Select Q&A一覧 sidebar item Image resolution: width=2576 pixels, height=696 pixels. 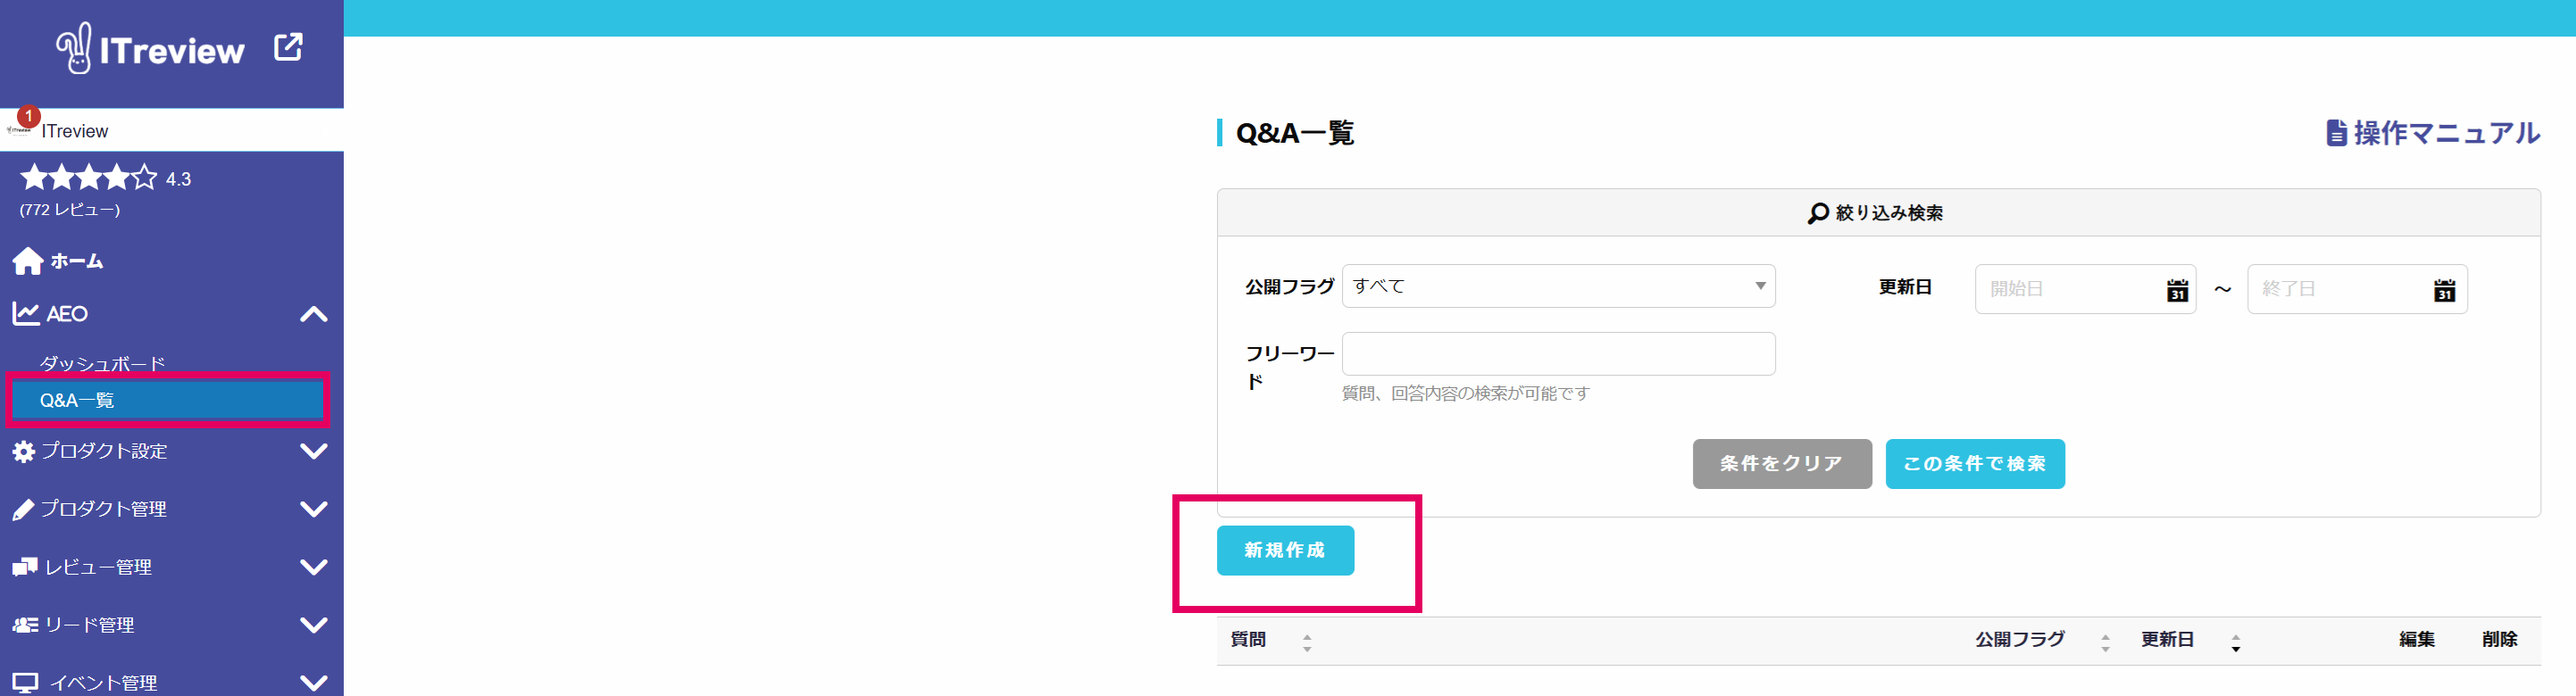tap(167, 400)
